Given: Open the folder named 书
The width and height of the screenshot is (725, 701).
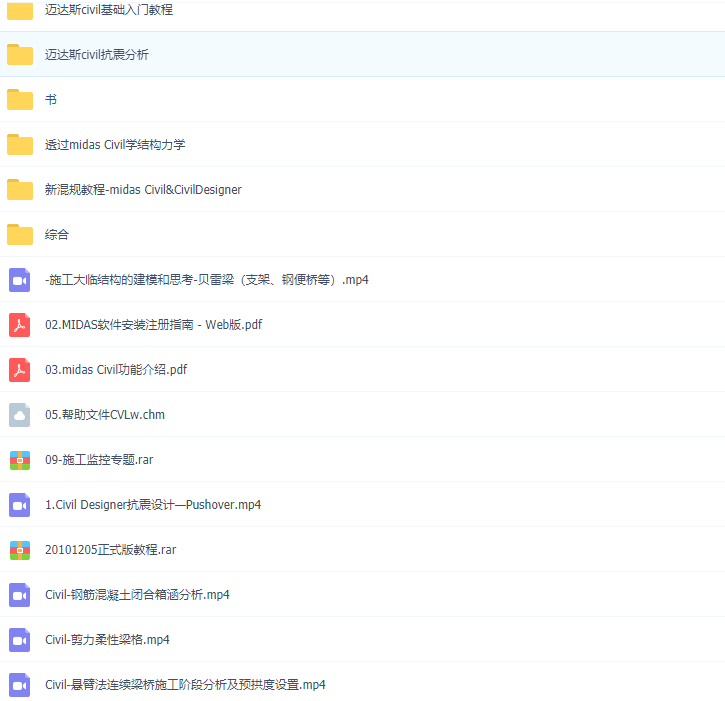Looking at the screenshot, I should coord(51,99).
